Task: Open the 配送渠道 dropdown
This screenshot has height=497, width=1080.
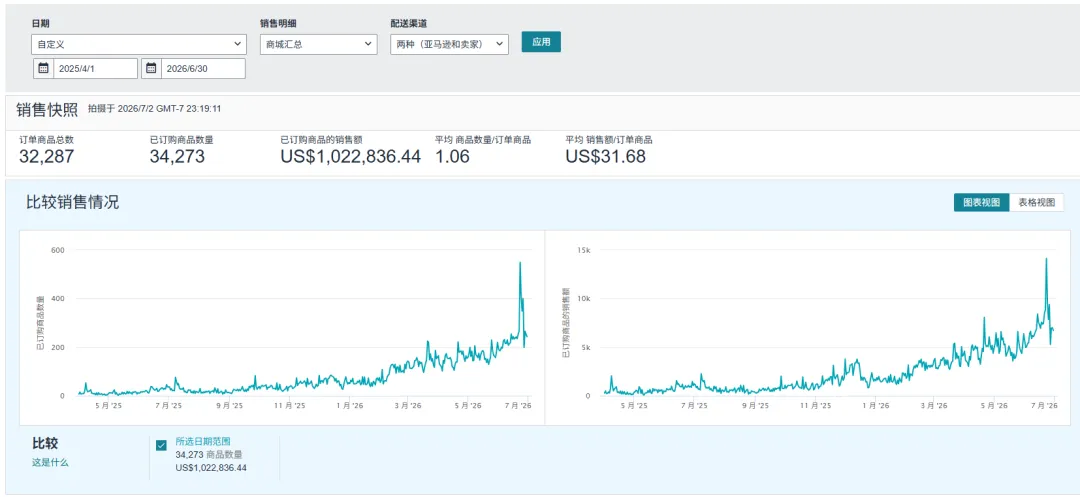Action: pos(449,45)
